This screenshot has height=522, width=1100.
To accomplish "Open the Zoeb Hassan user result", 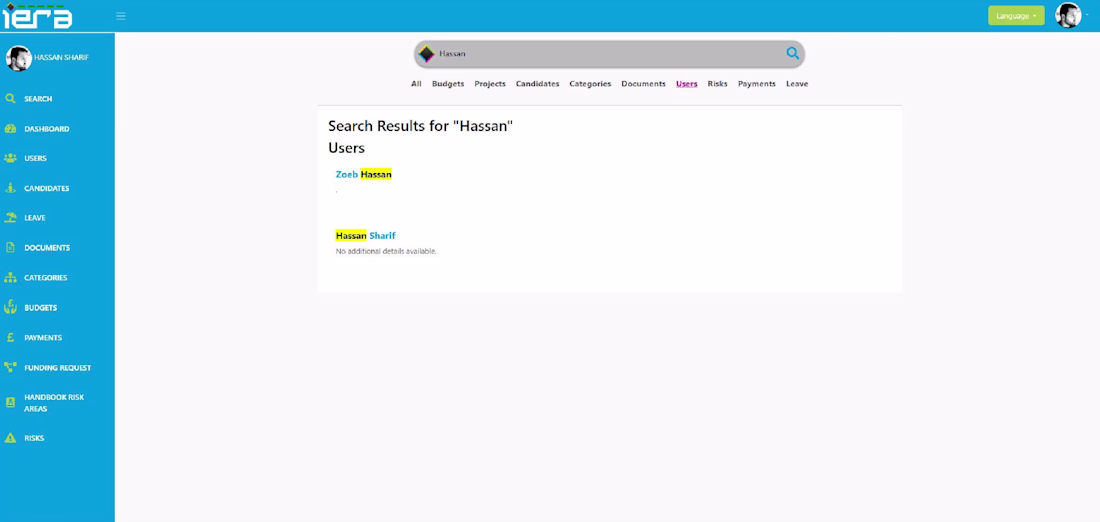I will [363, 174].
